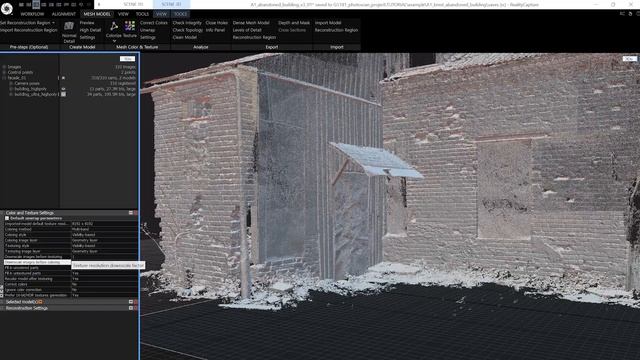Expand the building_ultra_highpoly model node
The height and width of the screenshot is (360, 640).
click(x=11, y=94)
